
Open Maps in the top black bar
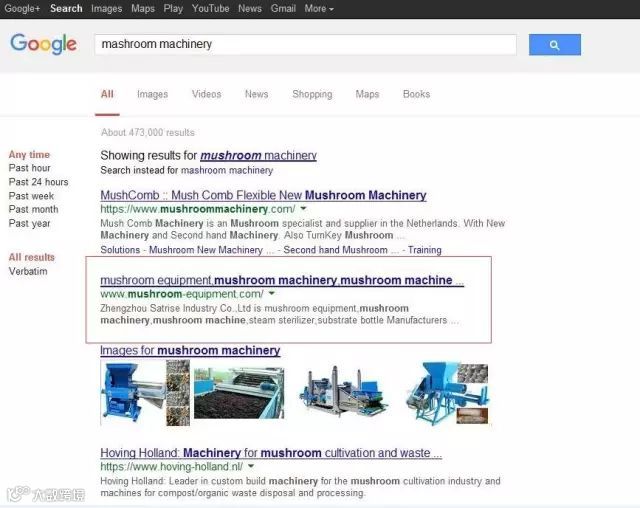click(143, 9)
